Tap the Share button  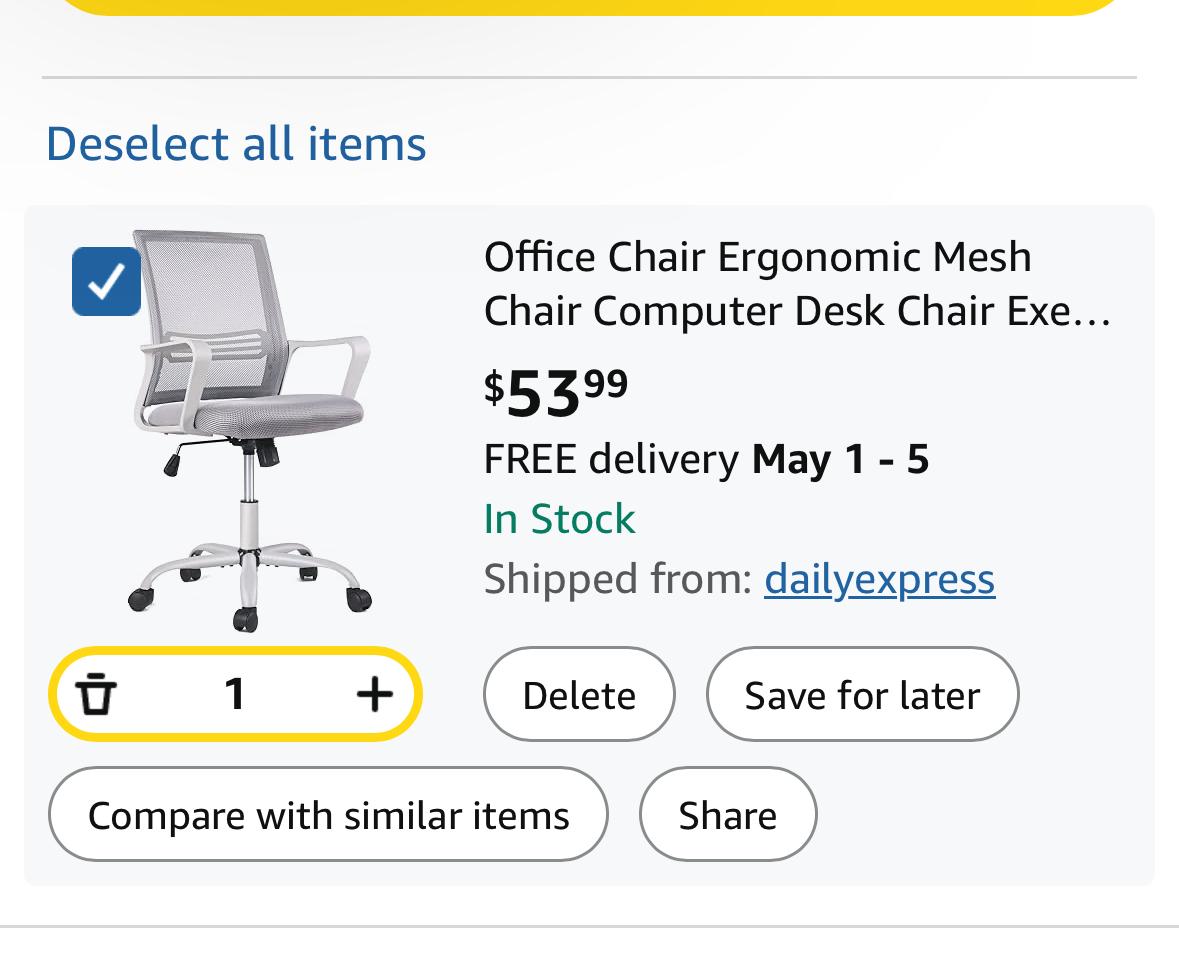click(728, 815)
